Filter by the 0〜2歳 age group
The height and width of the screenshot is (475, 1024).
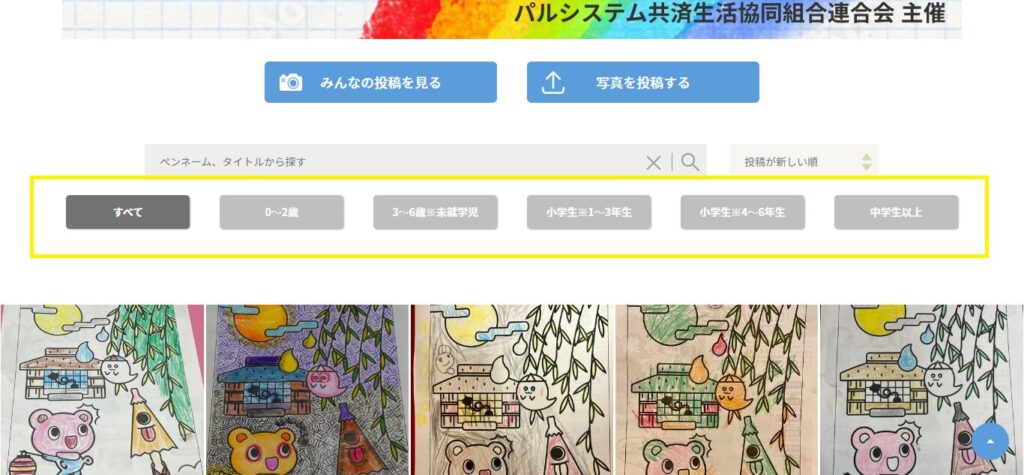pyautogui.click(x=281, y=212)
